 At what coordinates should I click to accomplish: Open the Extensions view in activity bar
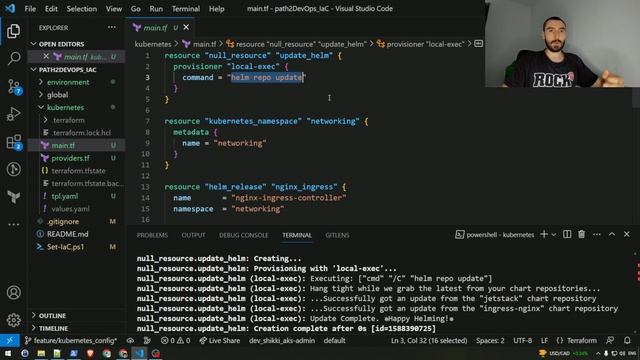[14, 142]
